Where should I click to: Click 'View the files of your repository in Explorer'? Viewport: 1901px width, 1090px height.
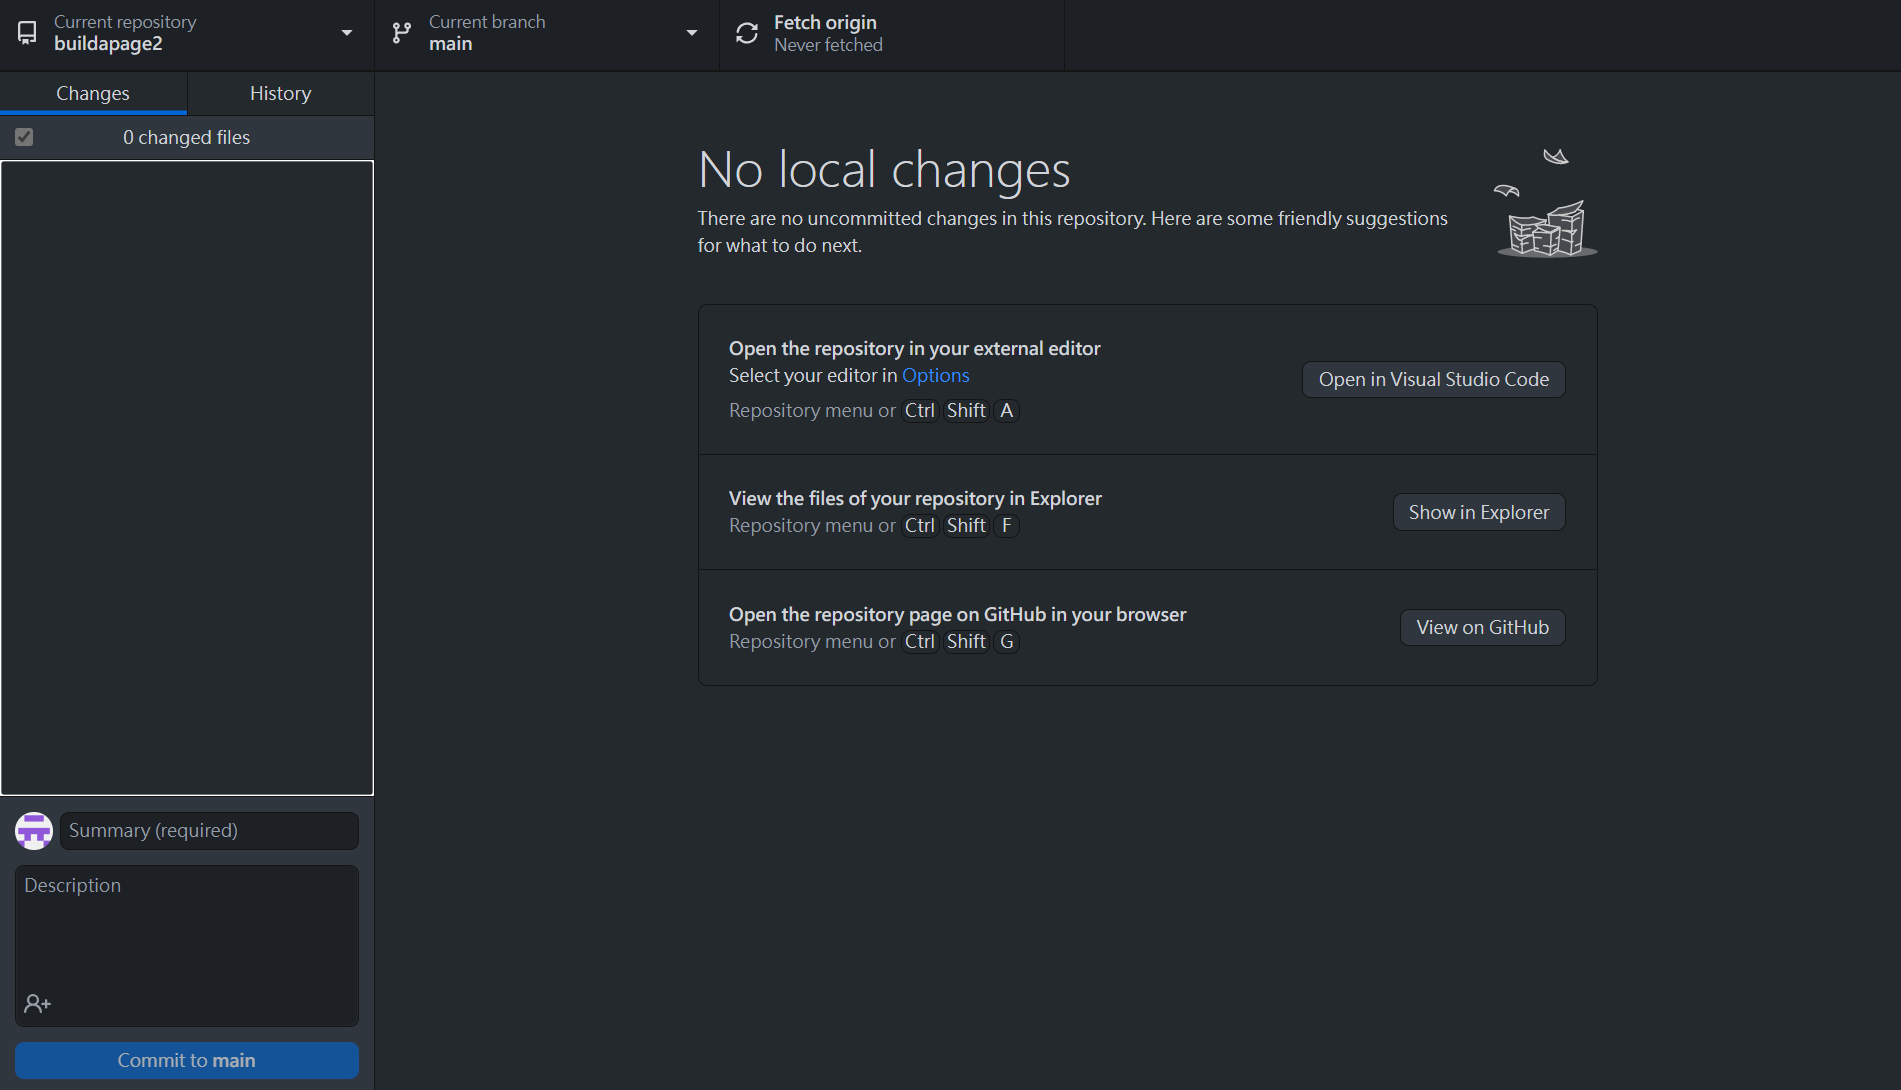click(915, 499)
